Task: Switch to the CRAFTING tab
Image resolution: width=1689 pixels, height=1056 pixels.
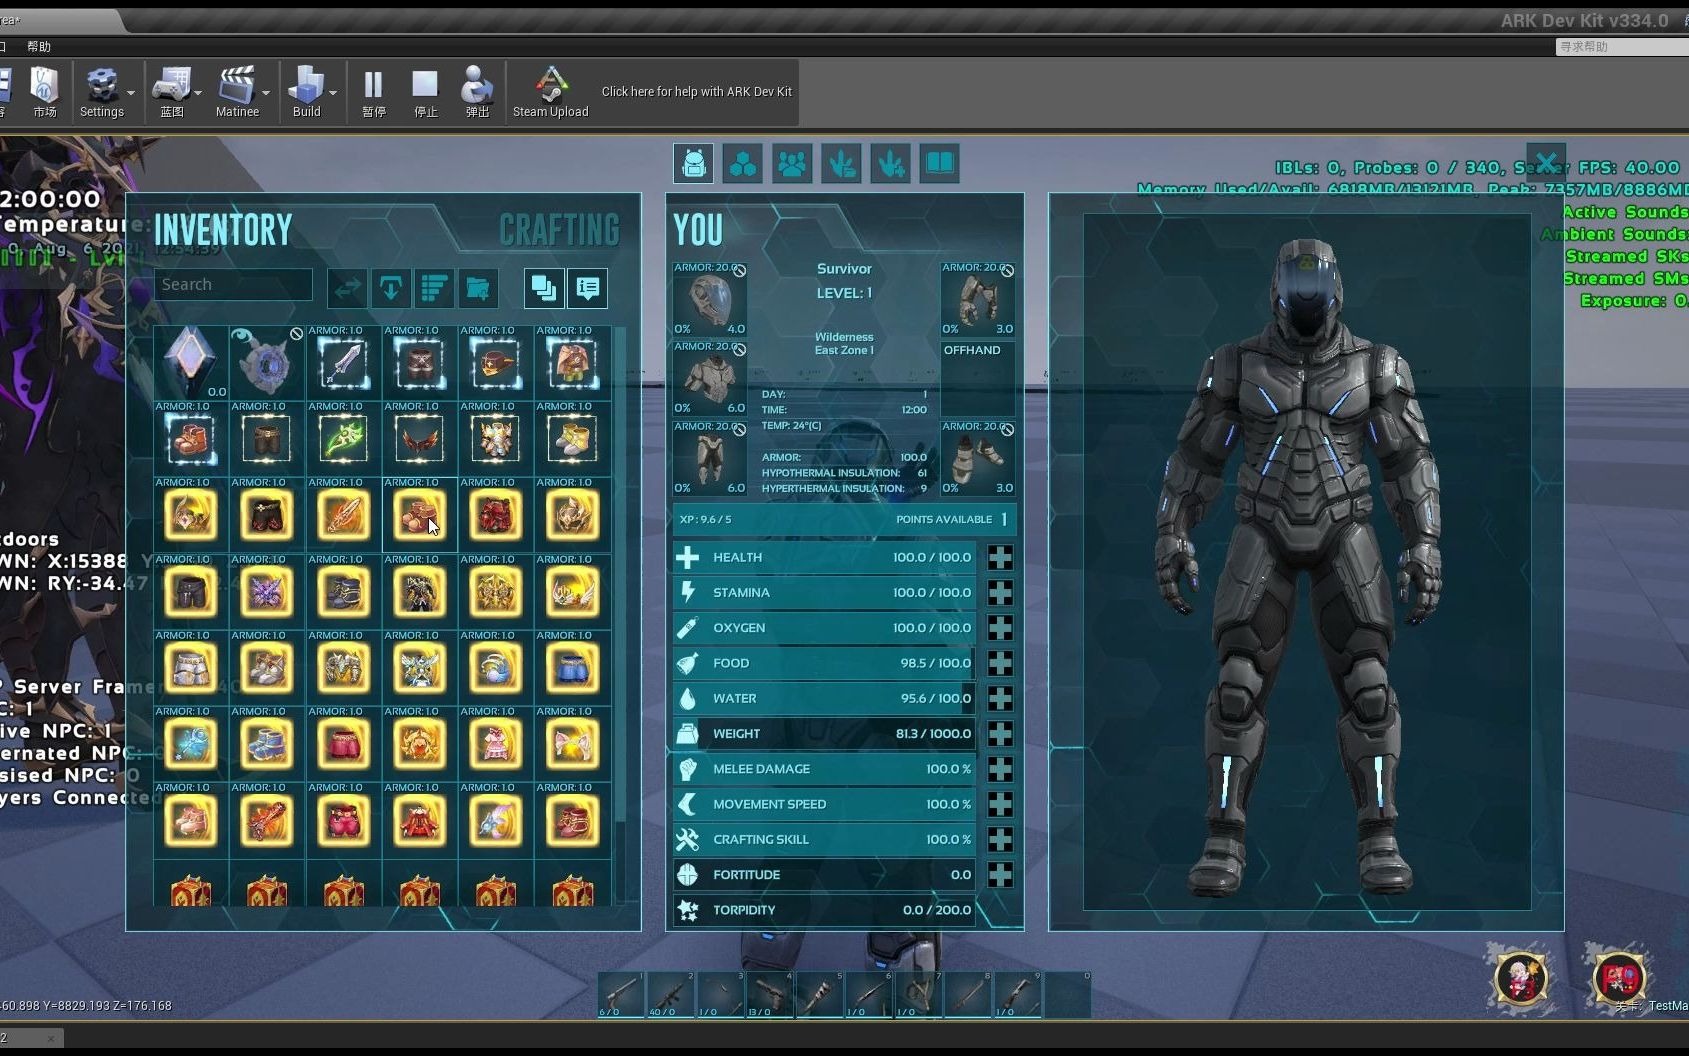Action: tap(559, 230)
